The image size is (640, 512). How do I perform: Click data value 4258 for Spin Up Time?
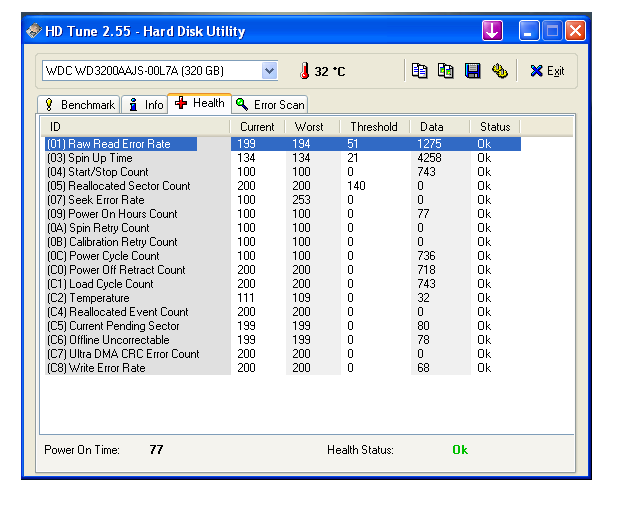[x=429, y=158]
